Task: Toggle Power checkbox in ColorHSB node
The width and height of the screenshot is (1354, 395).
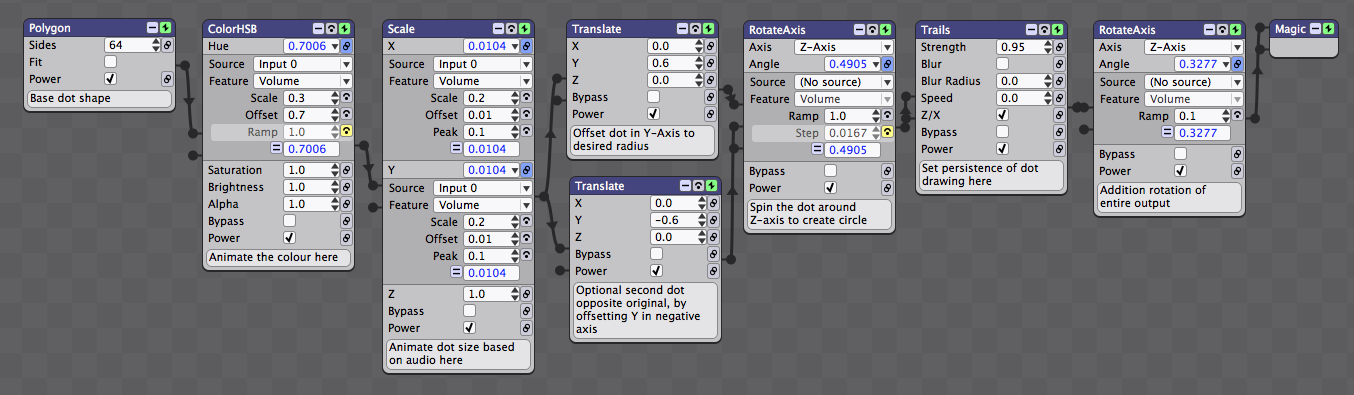Action: click(290, 238)
